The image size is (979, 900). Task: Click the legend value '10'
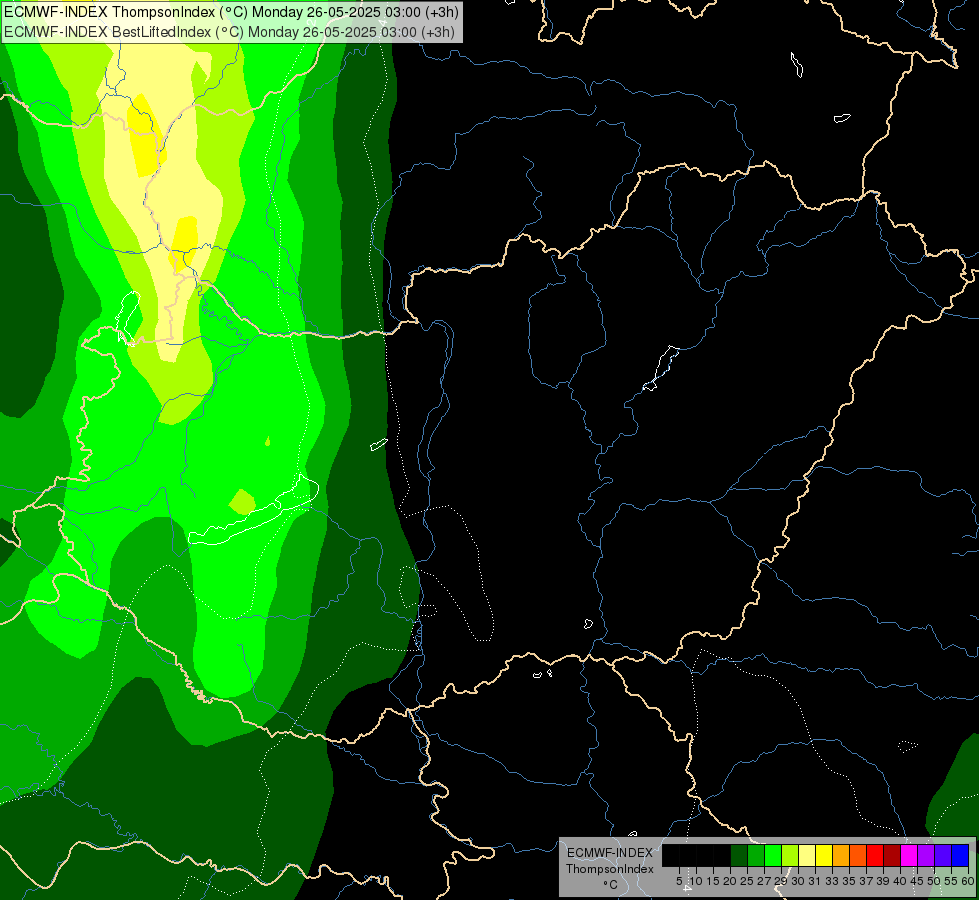click(696, 881)
